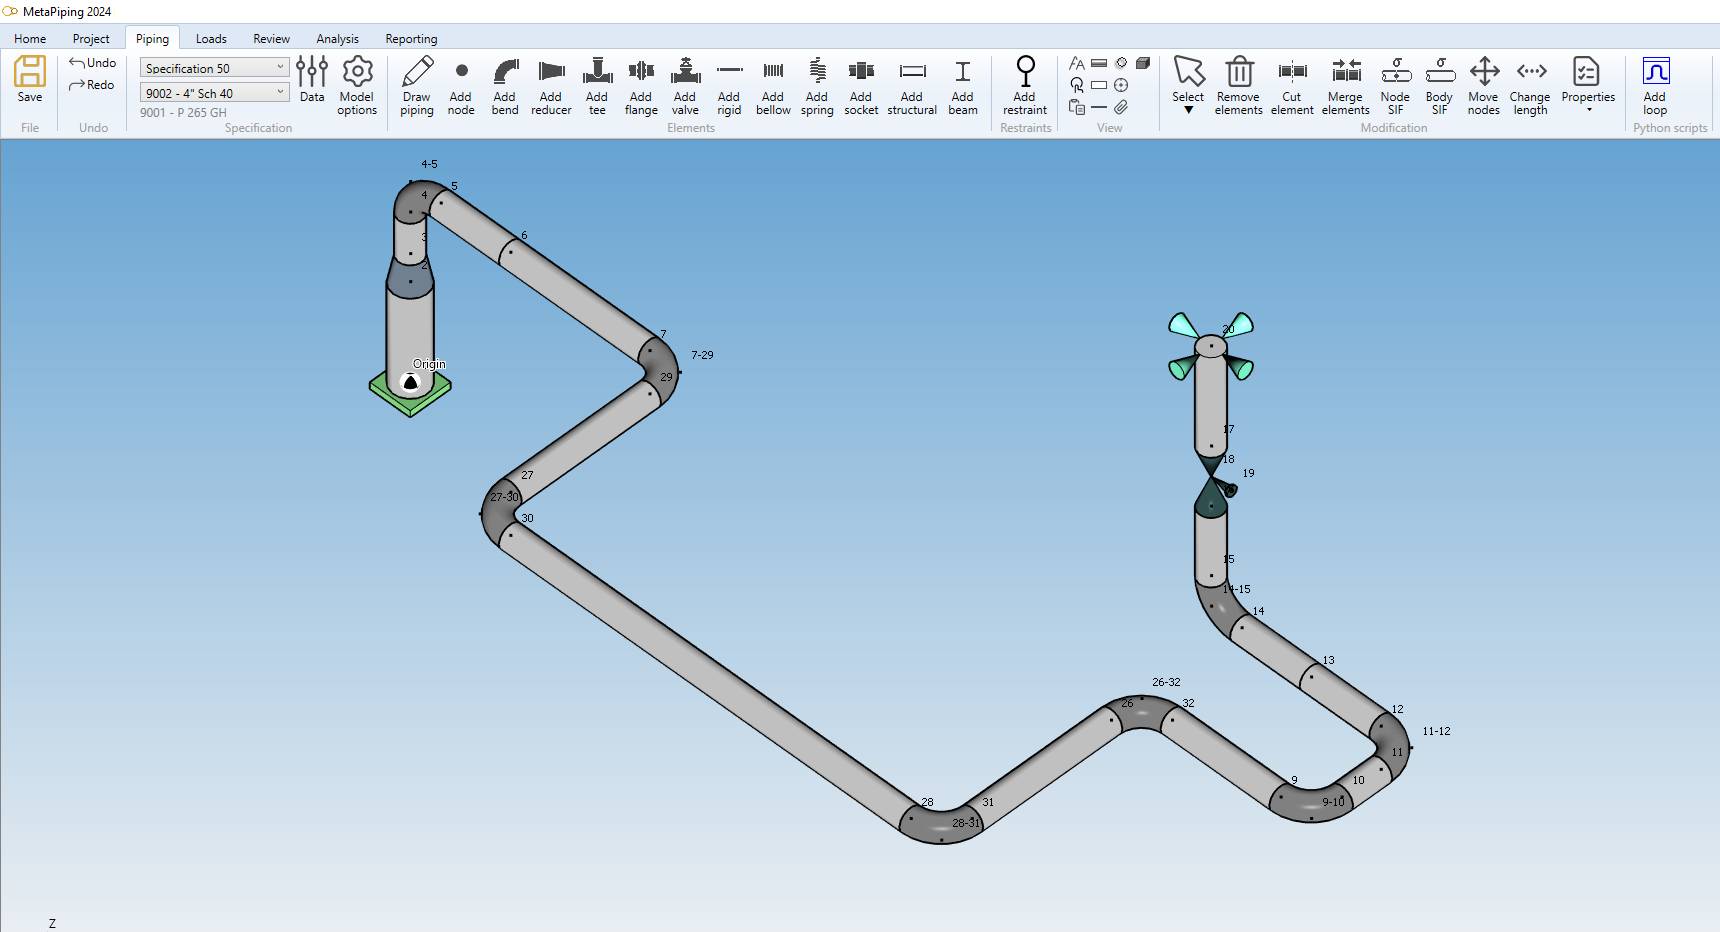
Task: Click the Add restraint tool
Action: [x=1025, y=86]
